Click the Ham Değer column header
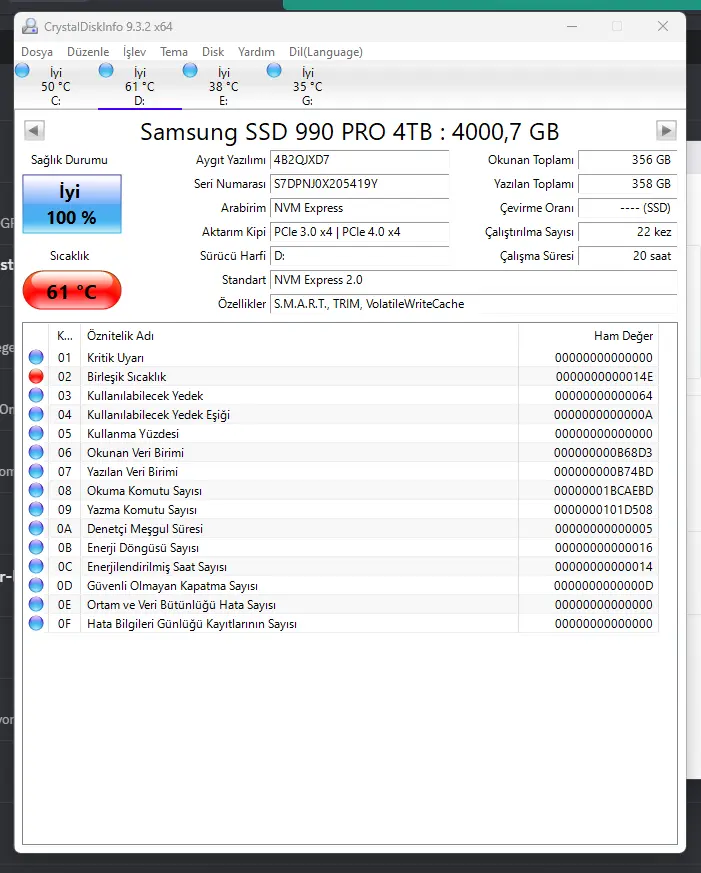The image size is (701, 873). [589, 336]
